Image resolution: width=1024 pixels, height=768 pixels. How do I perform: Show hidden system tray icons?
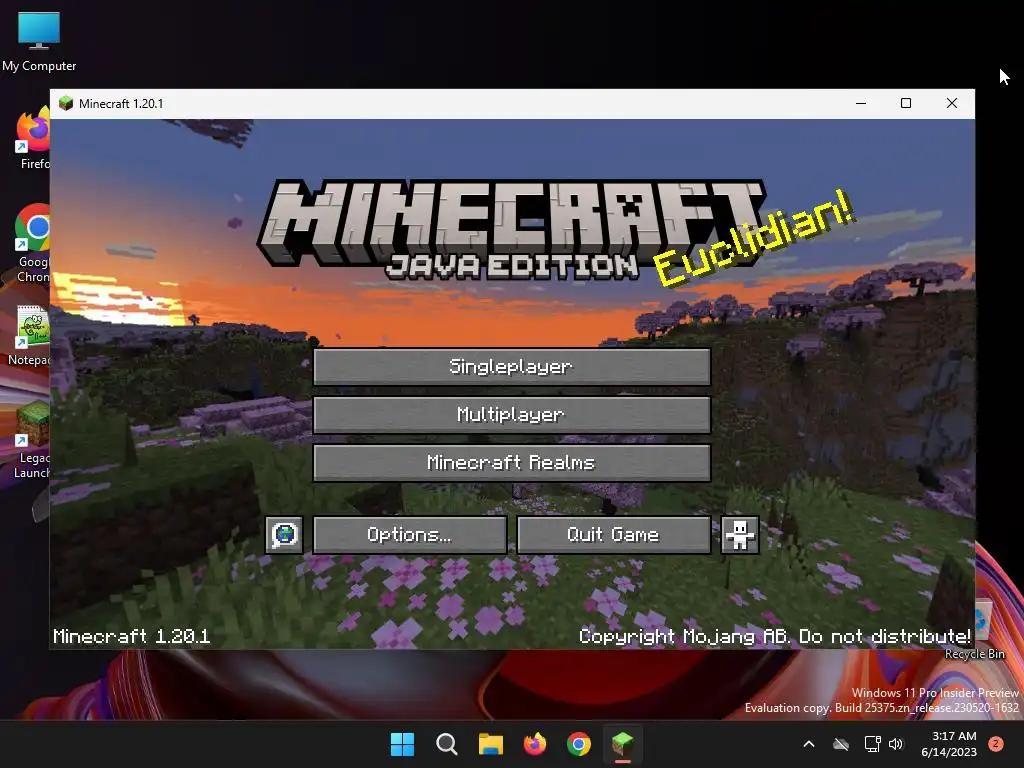808,744
